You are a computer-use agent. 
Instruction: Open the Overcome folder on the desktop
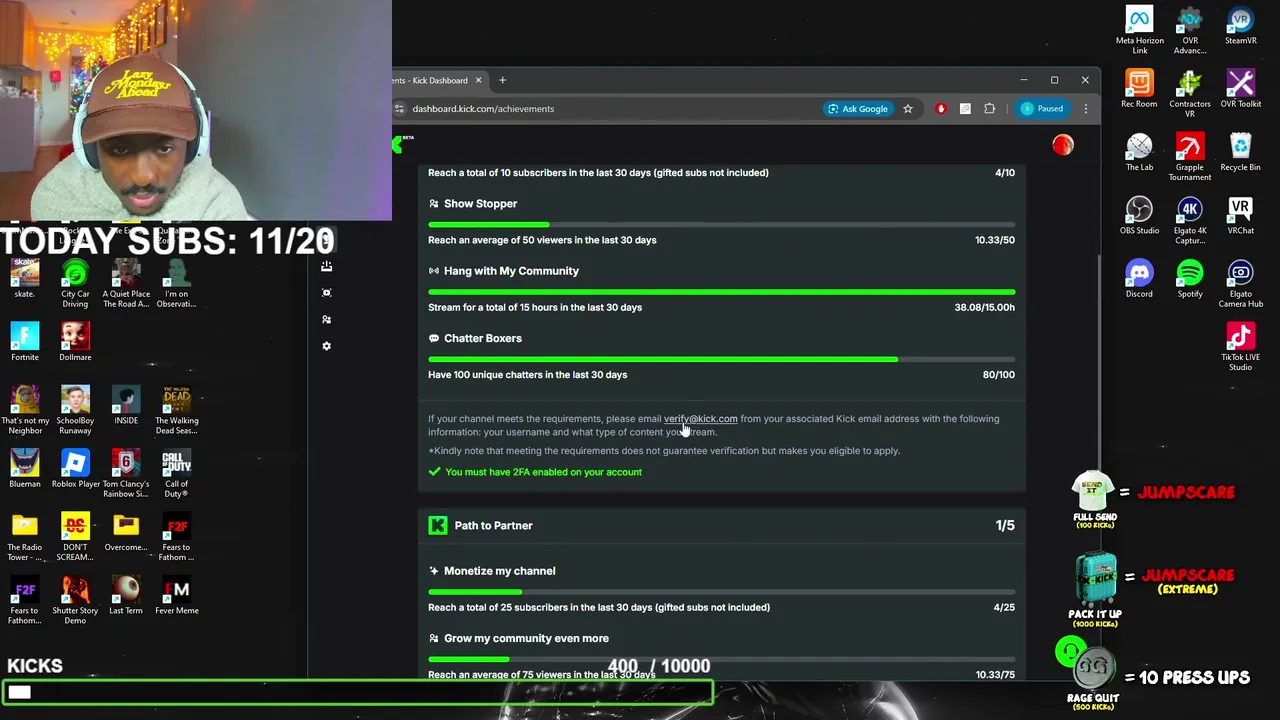126,531
